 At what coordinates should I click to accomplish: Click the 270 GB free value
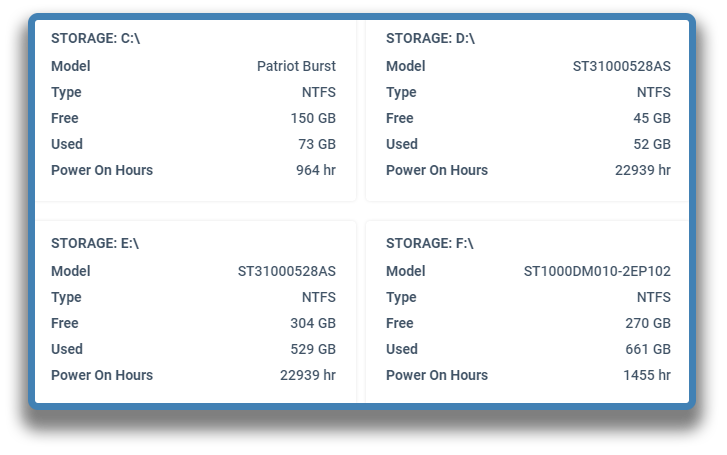pos(648,323)
